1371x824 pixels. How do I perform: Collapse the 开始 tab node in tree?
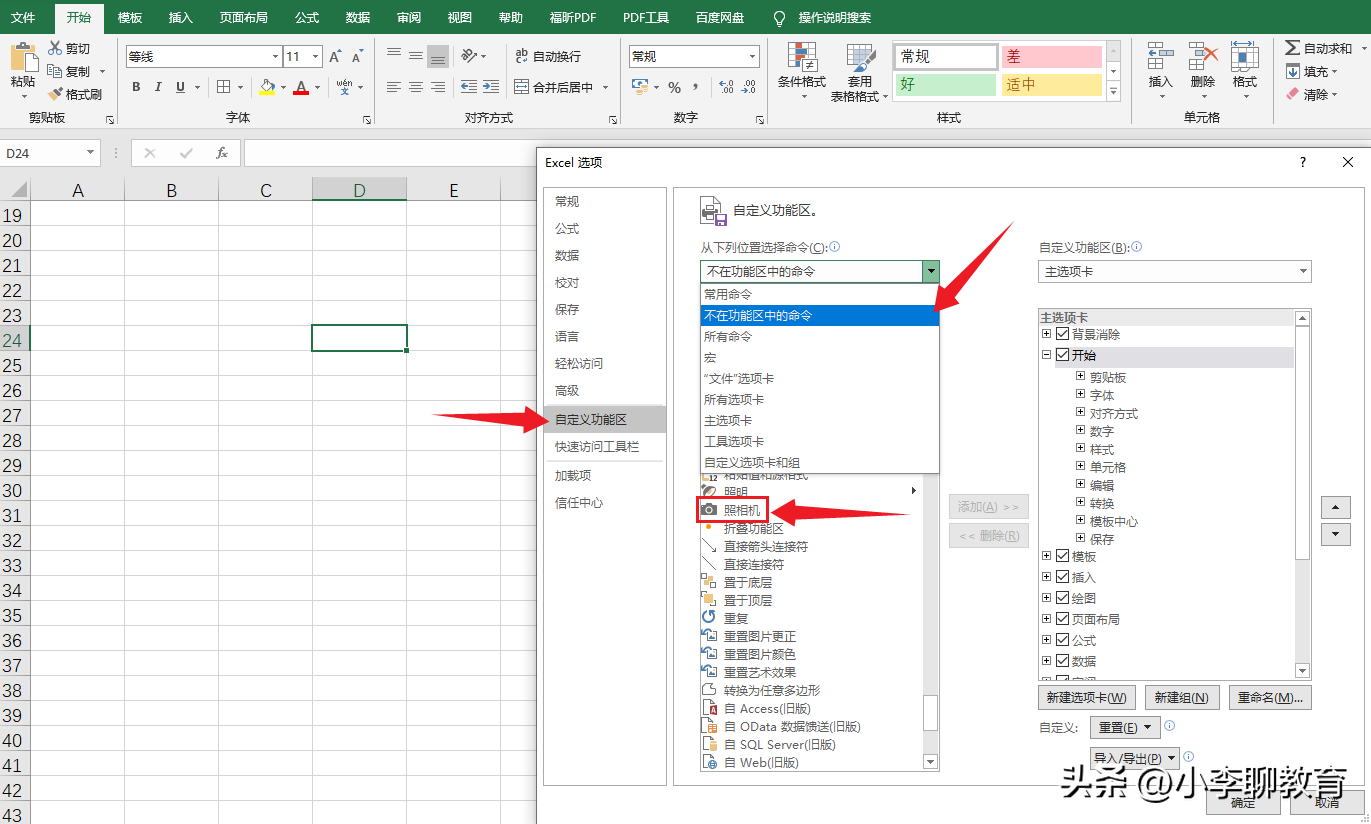[1047, 355]
